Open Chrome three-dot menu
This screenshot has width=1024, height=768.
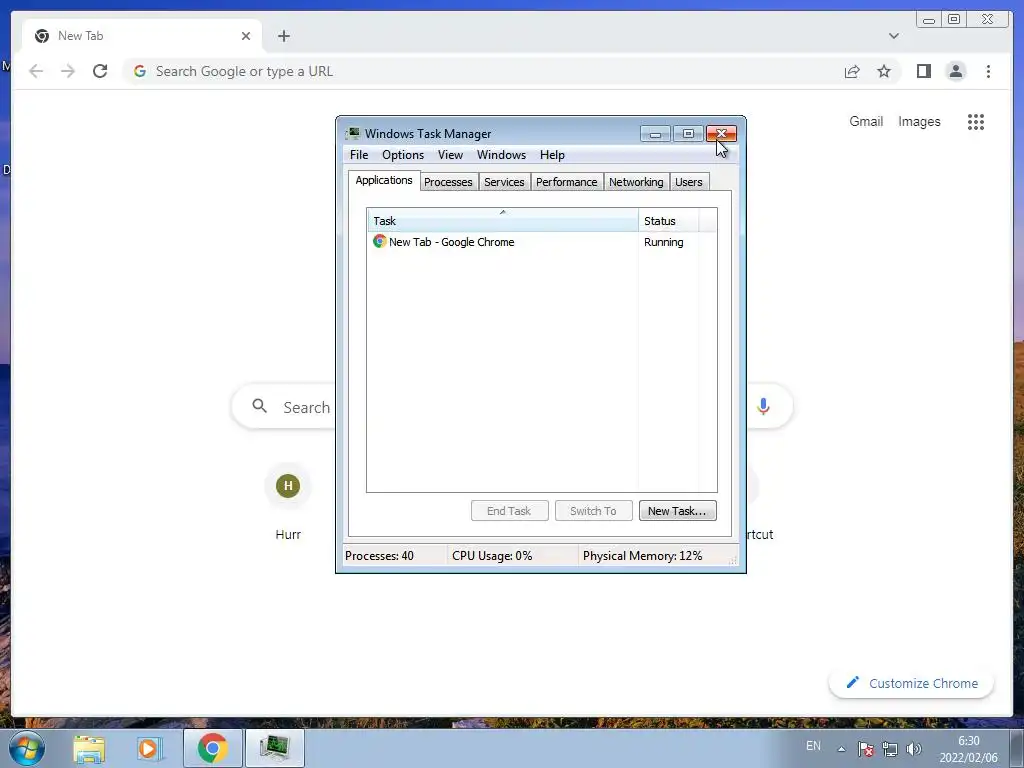click(x=988, y=71)
